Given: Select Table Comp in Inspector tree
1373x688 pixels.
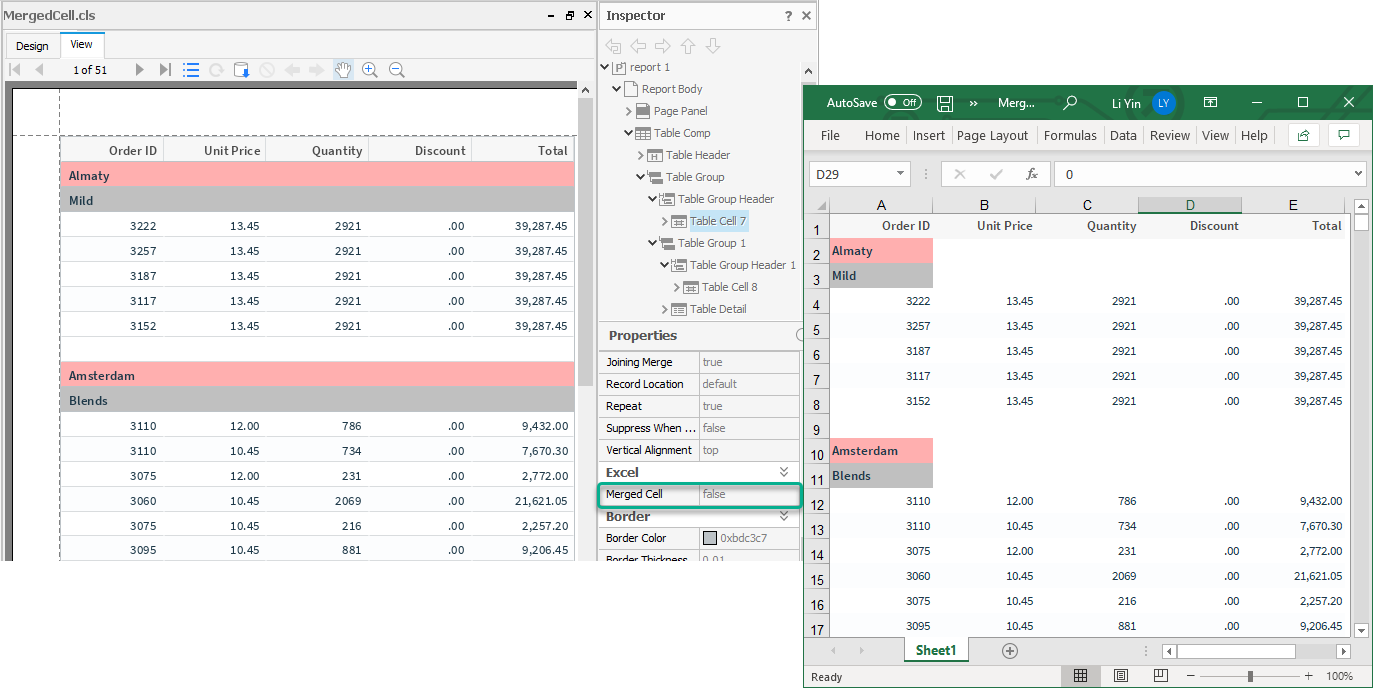Looking at the screenshot, I should (682, 133).
